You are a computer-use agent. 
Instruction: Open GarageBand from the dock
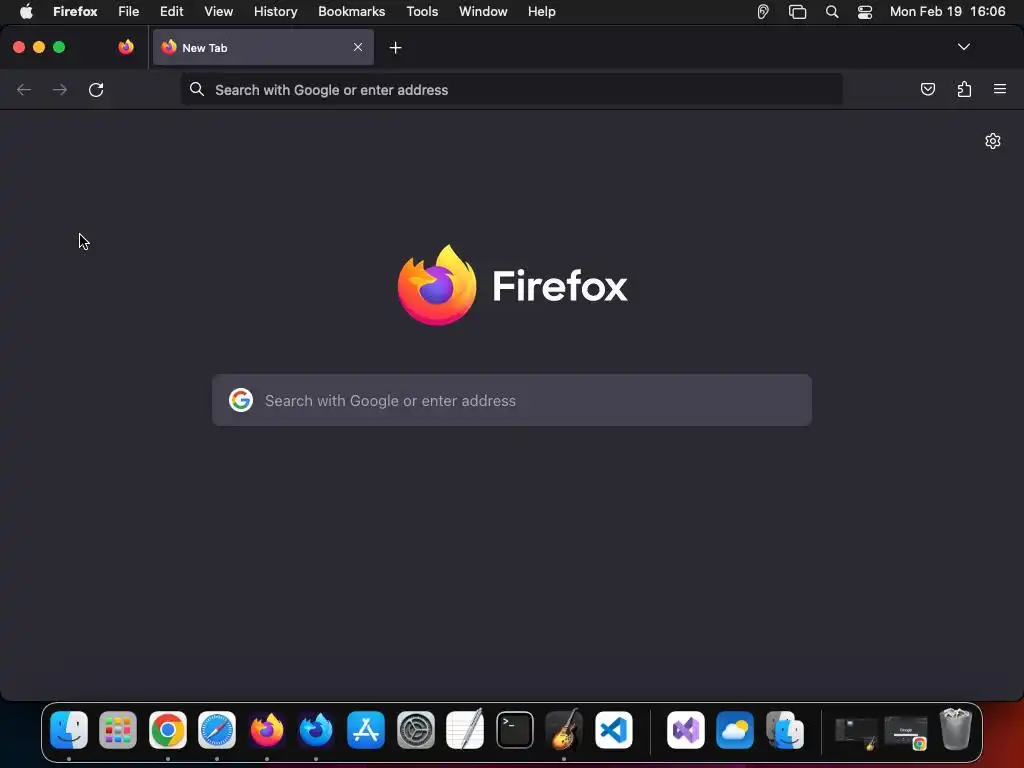click(x=564, y=729)
